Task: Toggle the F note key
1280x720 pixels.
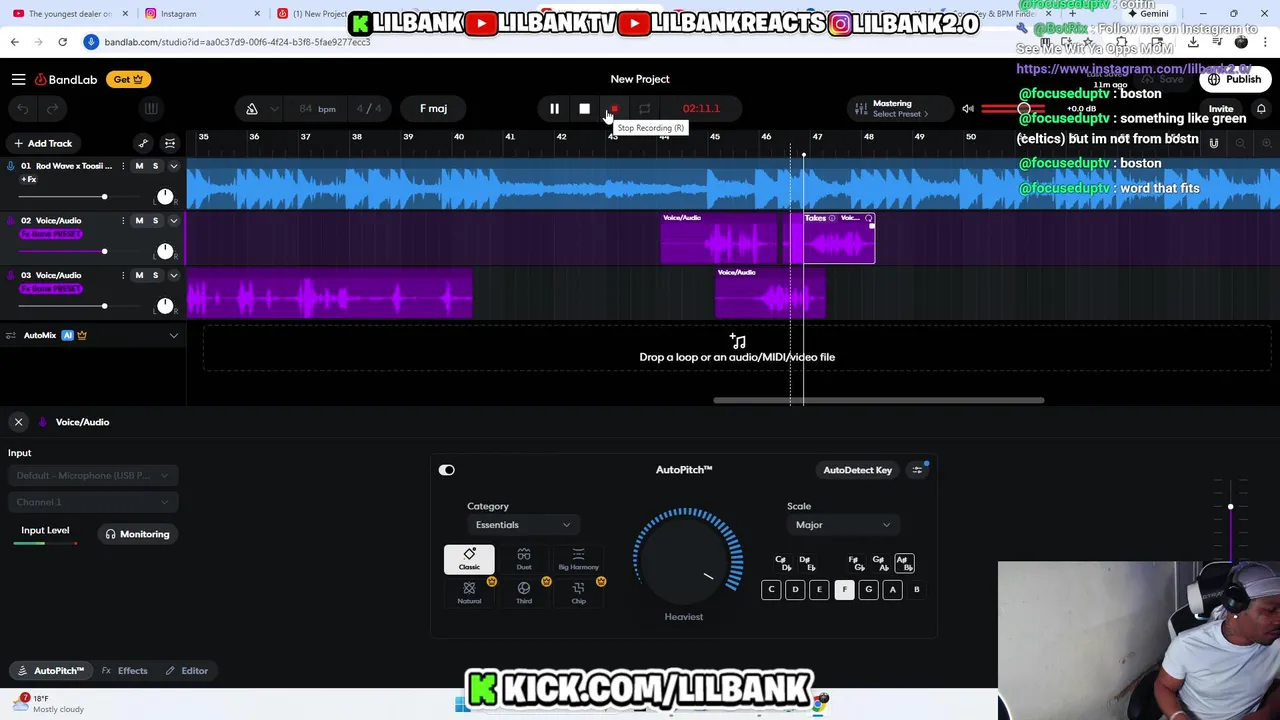Action: tap(844, 590)
